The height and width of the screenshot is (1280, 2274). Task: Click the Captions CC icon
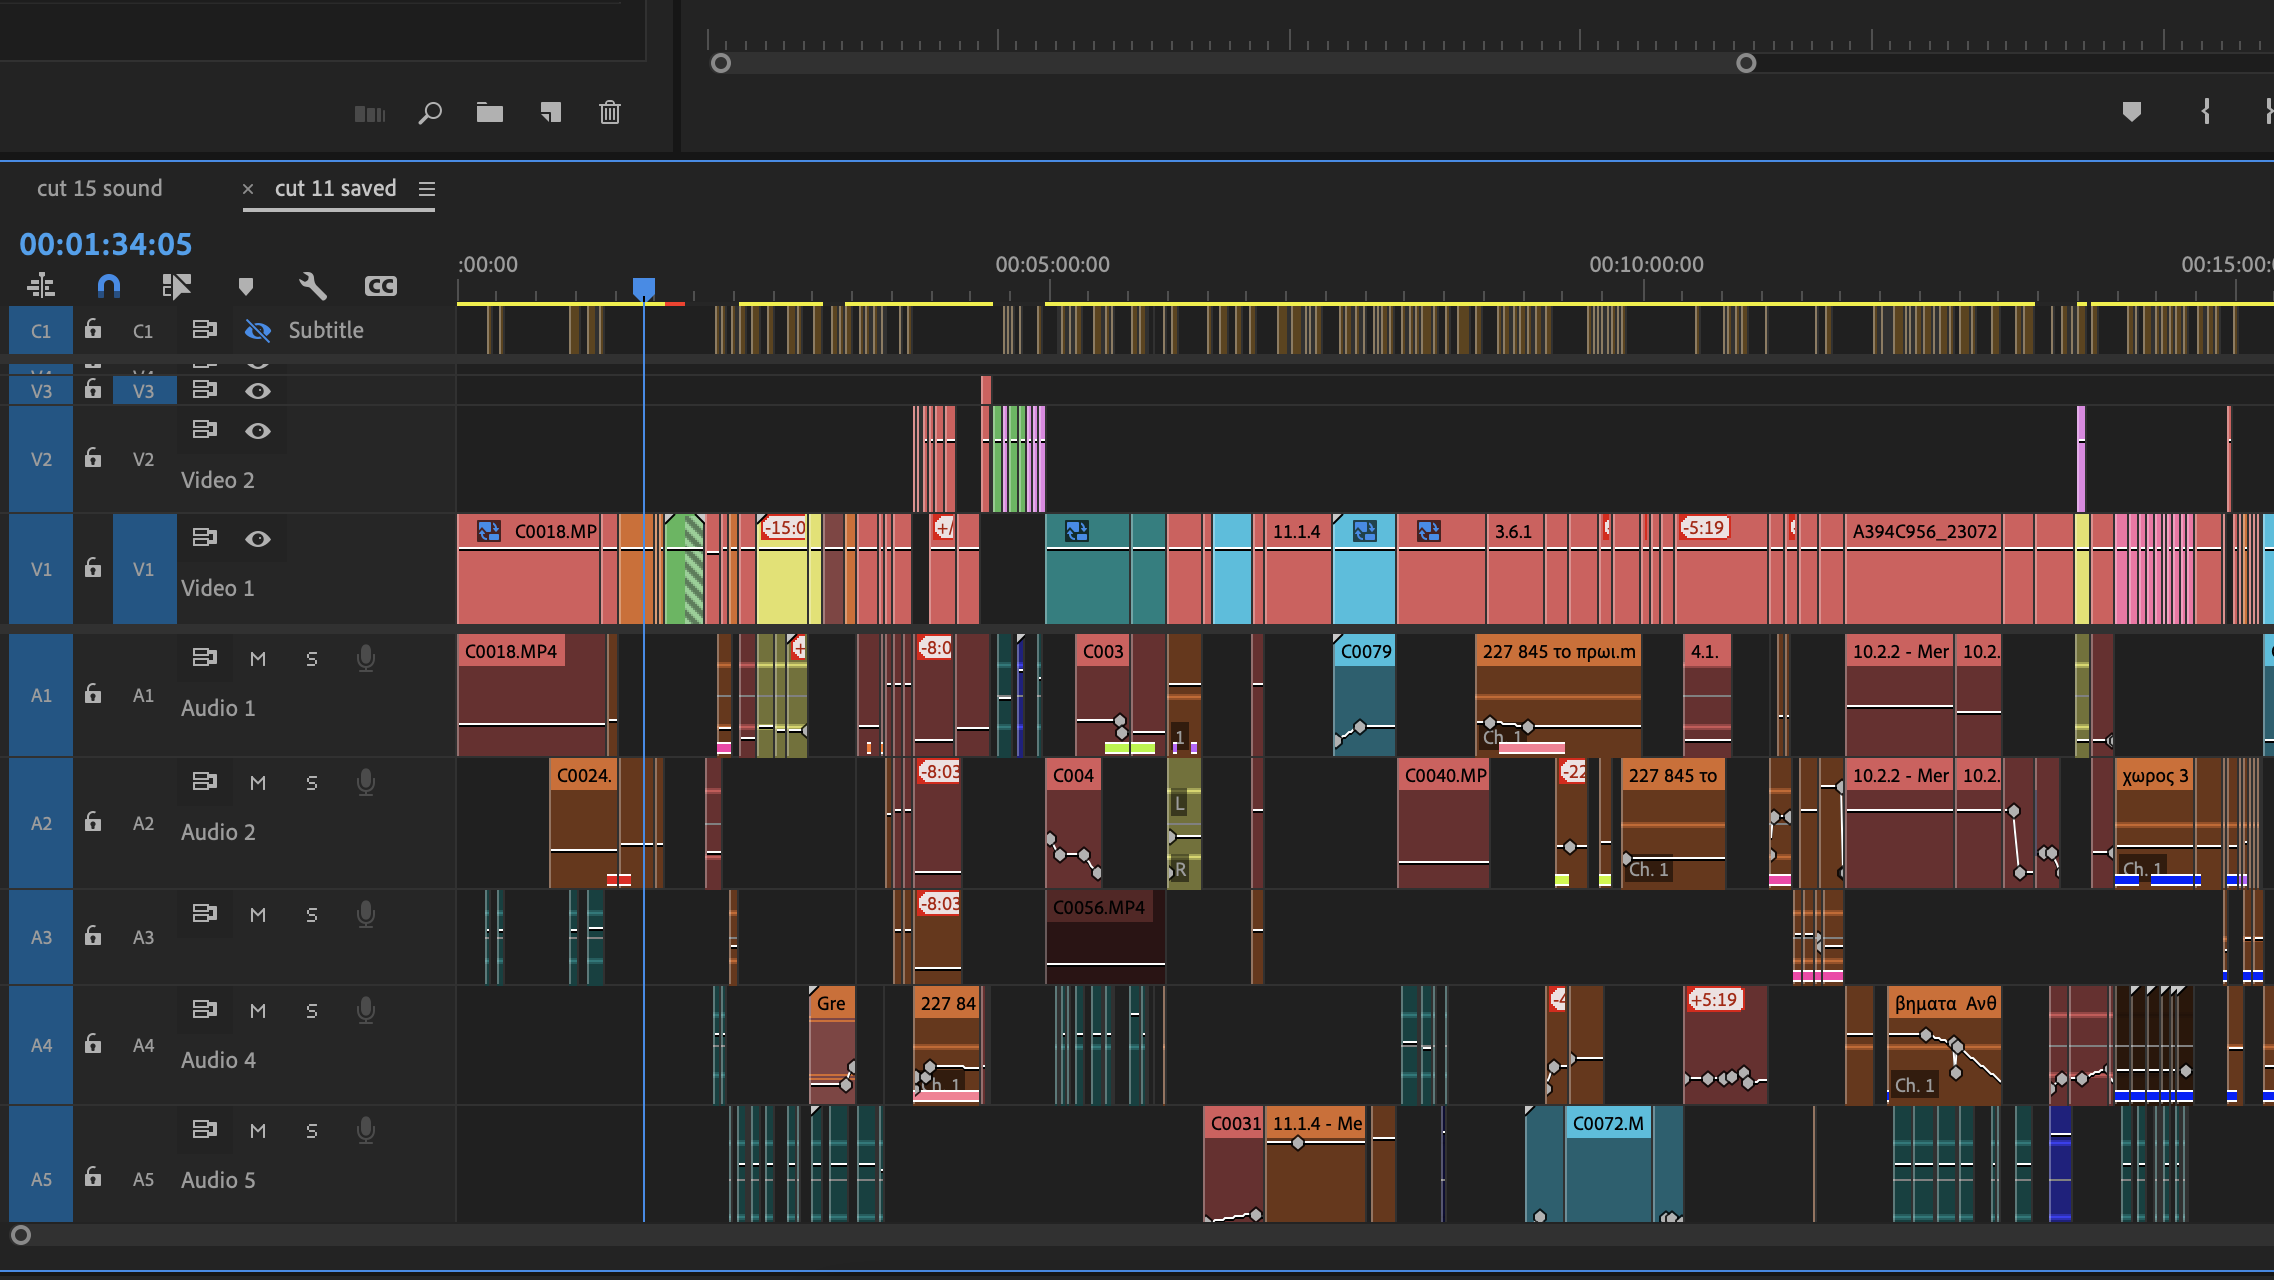(380, 287)
